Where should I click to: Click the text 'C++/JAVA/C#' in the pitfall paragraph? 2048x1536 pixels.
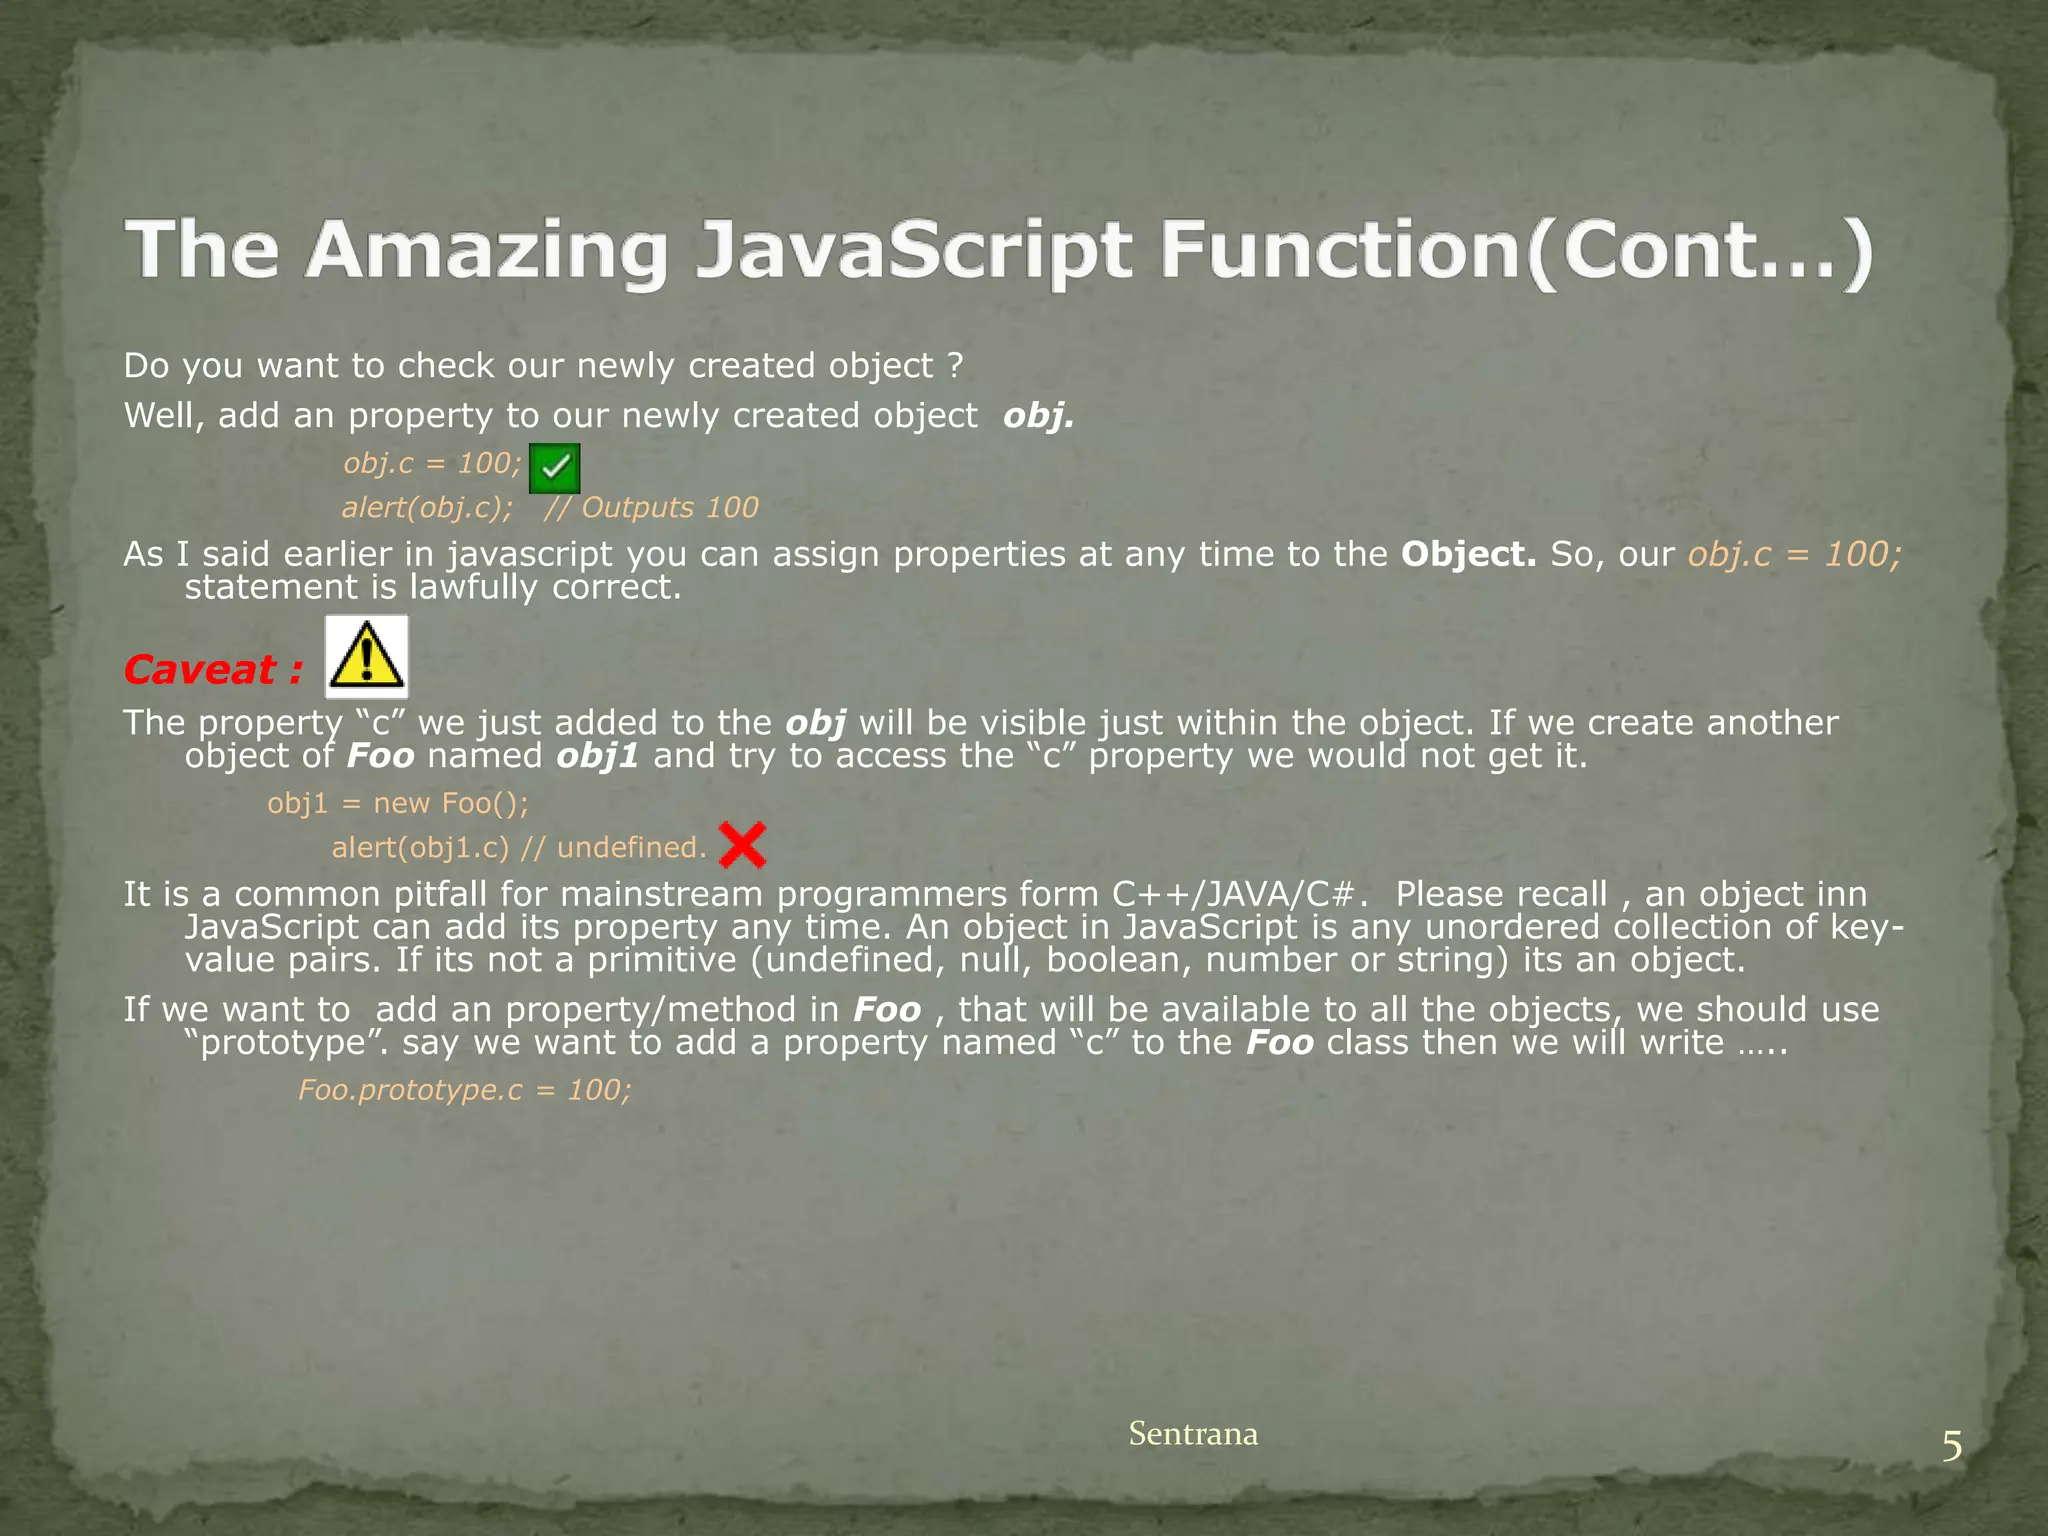pyautogui.click(x=1234, y=894)
